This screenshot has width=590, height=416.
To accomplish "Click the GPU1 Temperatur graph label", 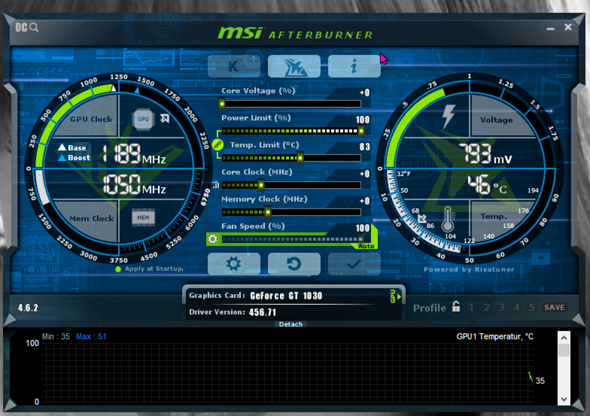I will pyautogui.click(x=495, y=336).
